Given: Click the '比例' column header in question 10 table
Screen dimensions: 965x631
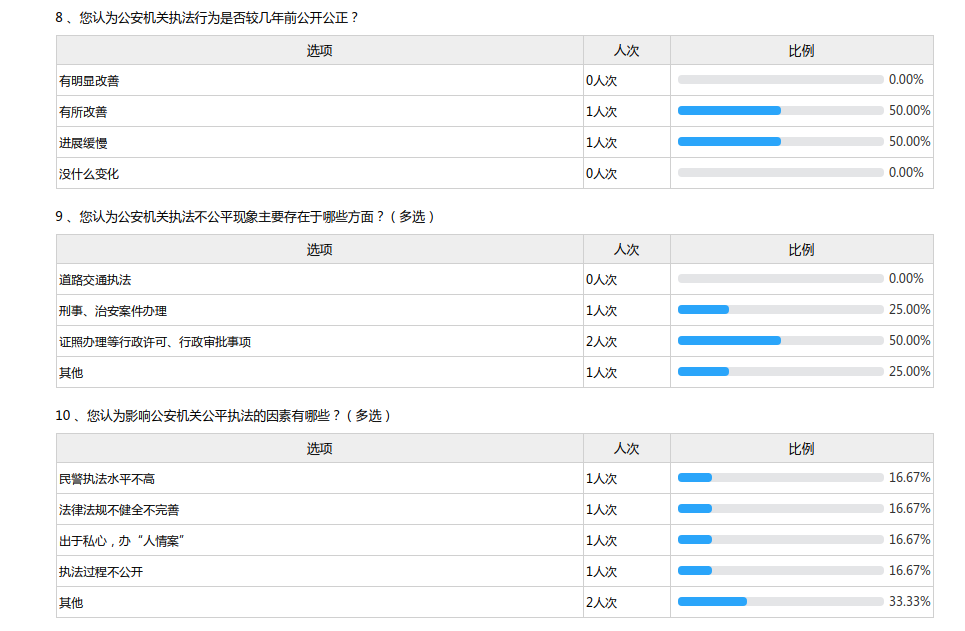Looking at the screenshot, I should pos(802,449).
